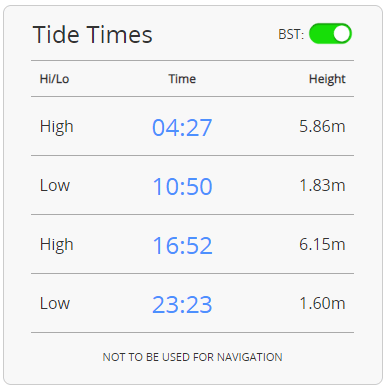Viewport: 386px width, 389px height.
Task: Select the Hi/Lo column header
Action: (54, 79)
